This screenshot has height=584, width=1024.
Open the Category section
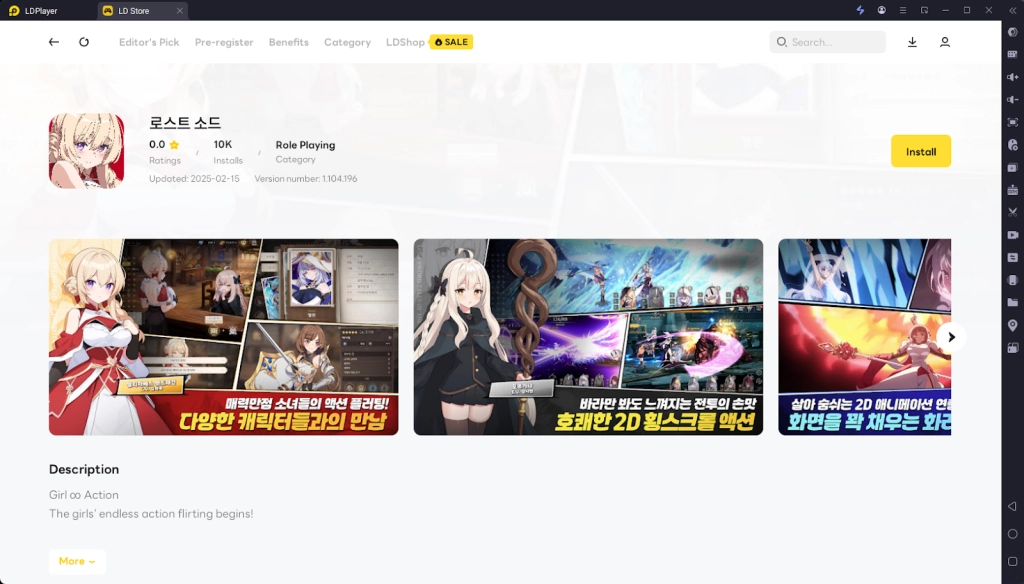click(347, 42)
